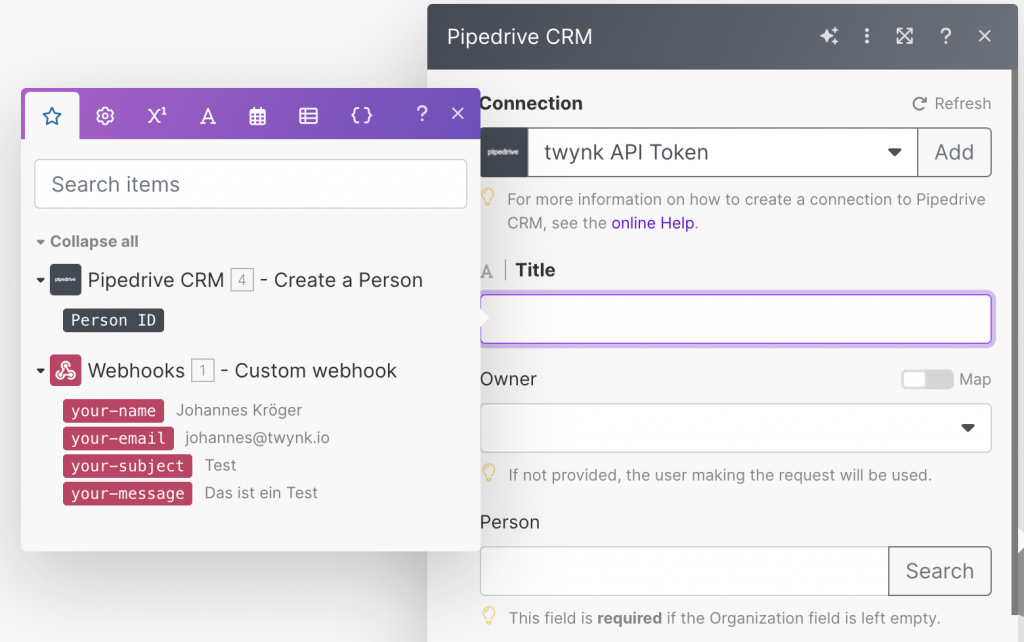
Task: Collapse the Pipedrive CRM Create a Person group
Action: tap(41, 280)
